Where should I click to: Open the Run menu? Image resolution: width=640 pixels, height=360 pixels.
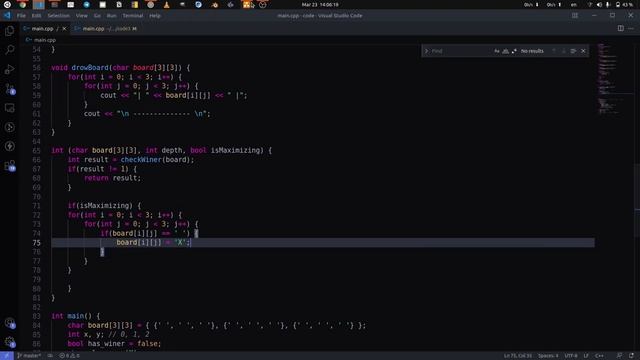click(x=111, y=16)
